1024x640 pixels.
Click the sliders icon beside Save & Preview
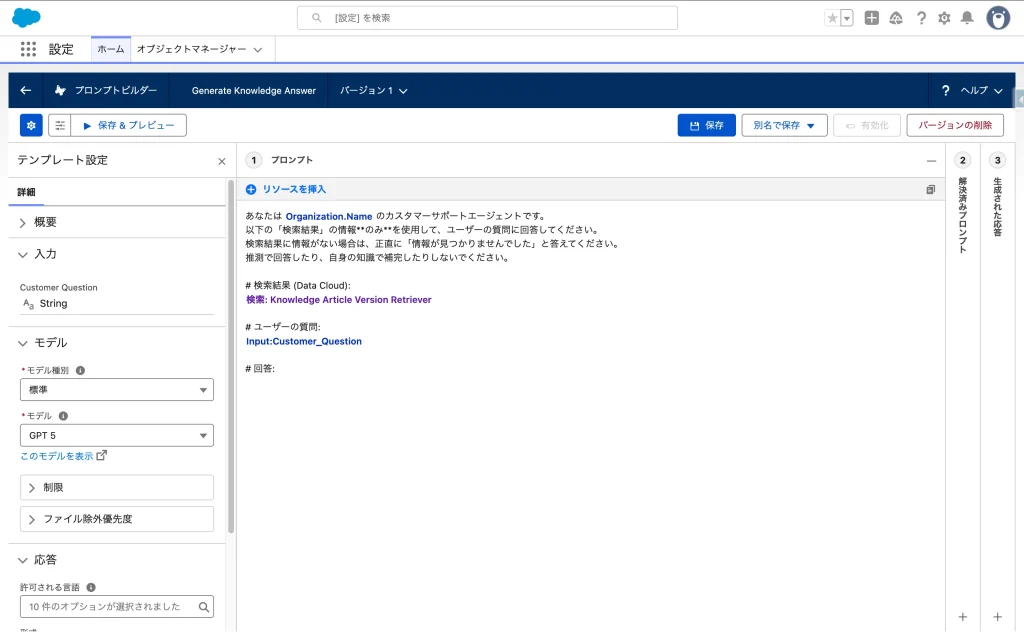click(x=60, y=125)
